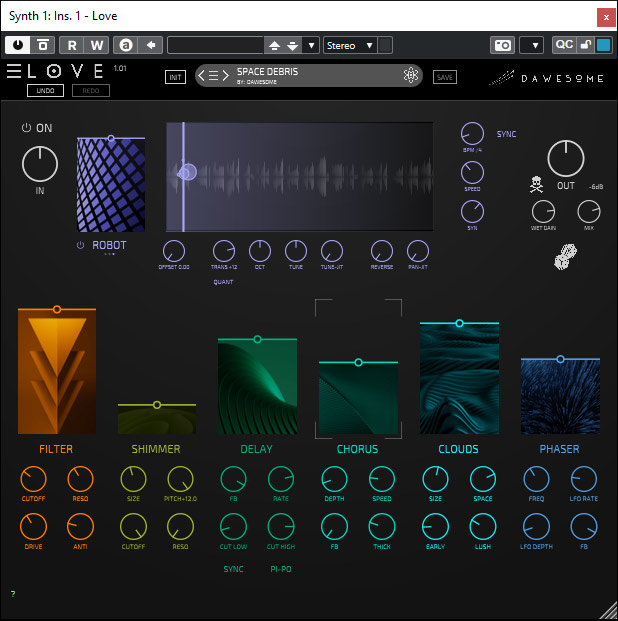
Task: Click the help question mark icon
Action: [x=13, y=594]
